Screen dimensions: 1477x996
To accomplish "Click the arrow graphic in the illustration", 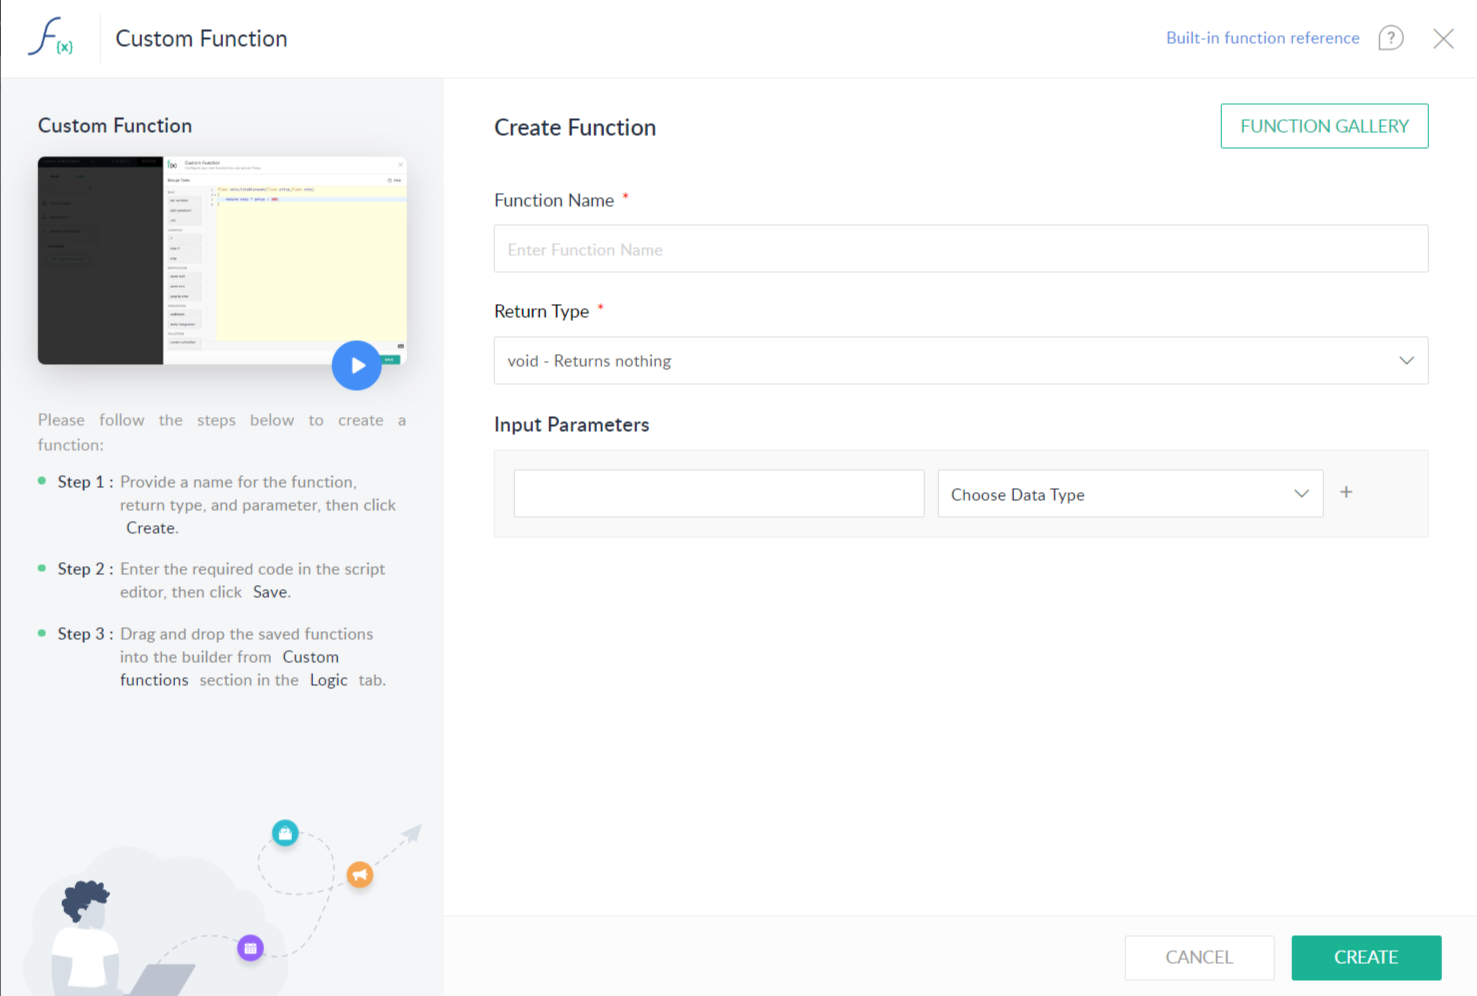I will 410,833.
